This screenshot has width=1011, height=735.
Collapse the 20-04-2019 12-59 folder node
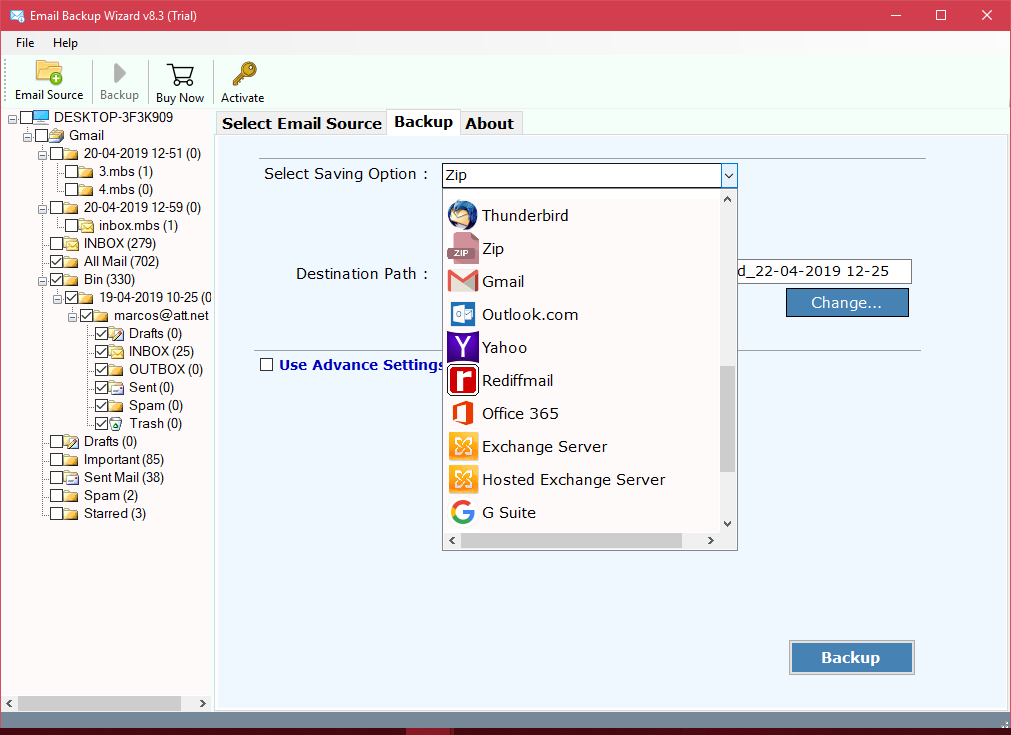coord(43,210)
